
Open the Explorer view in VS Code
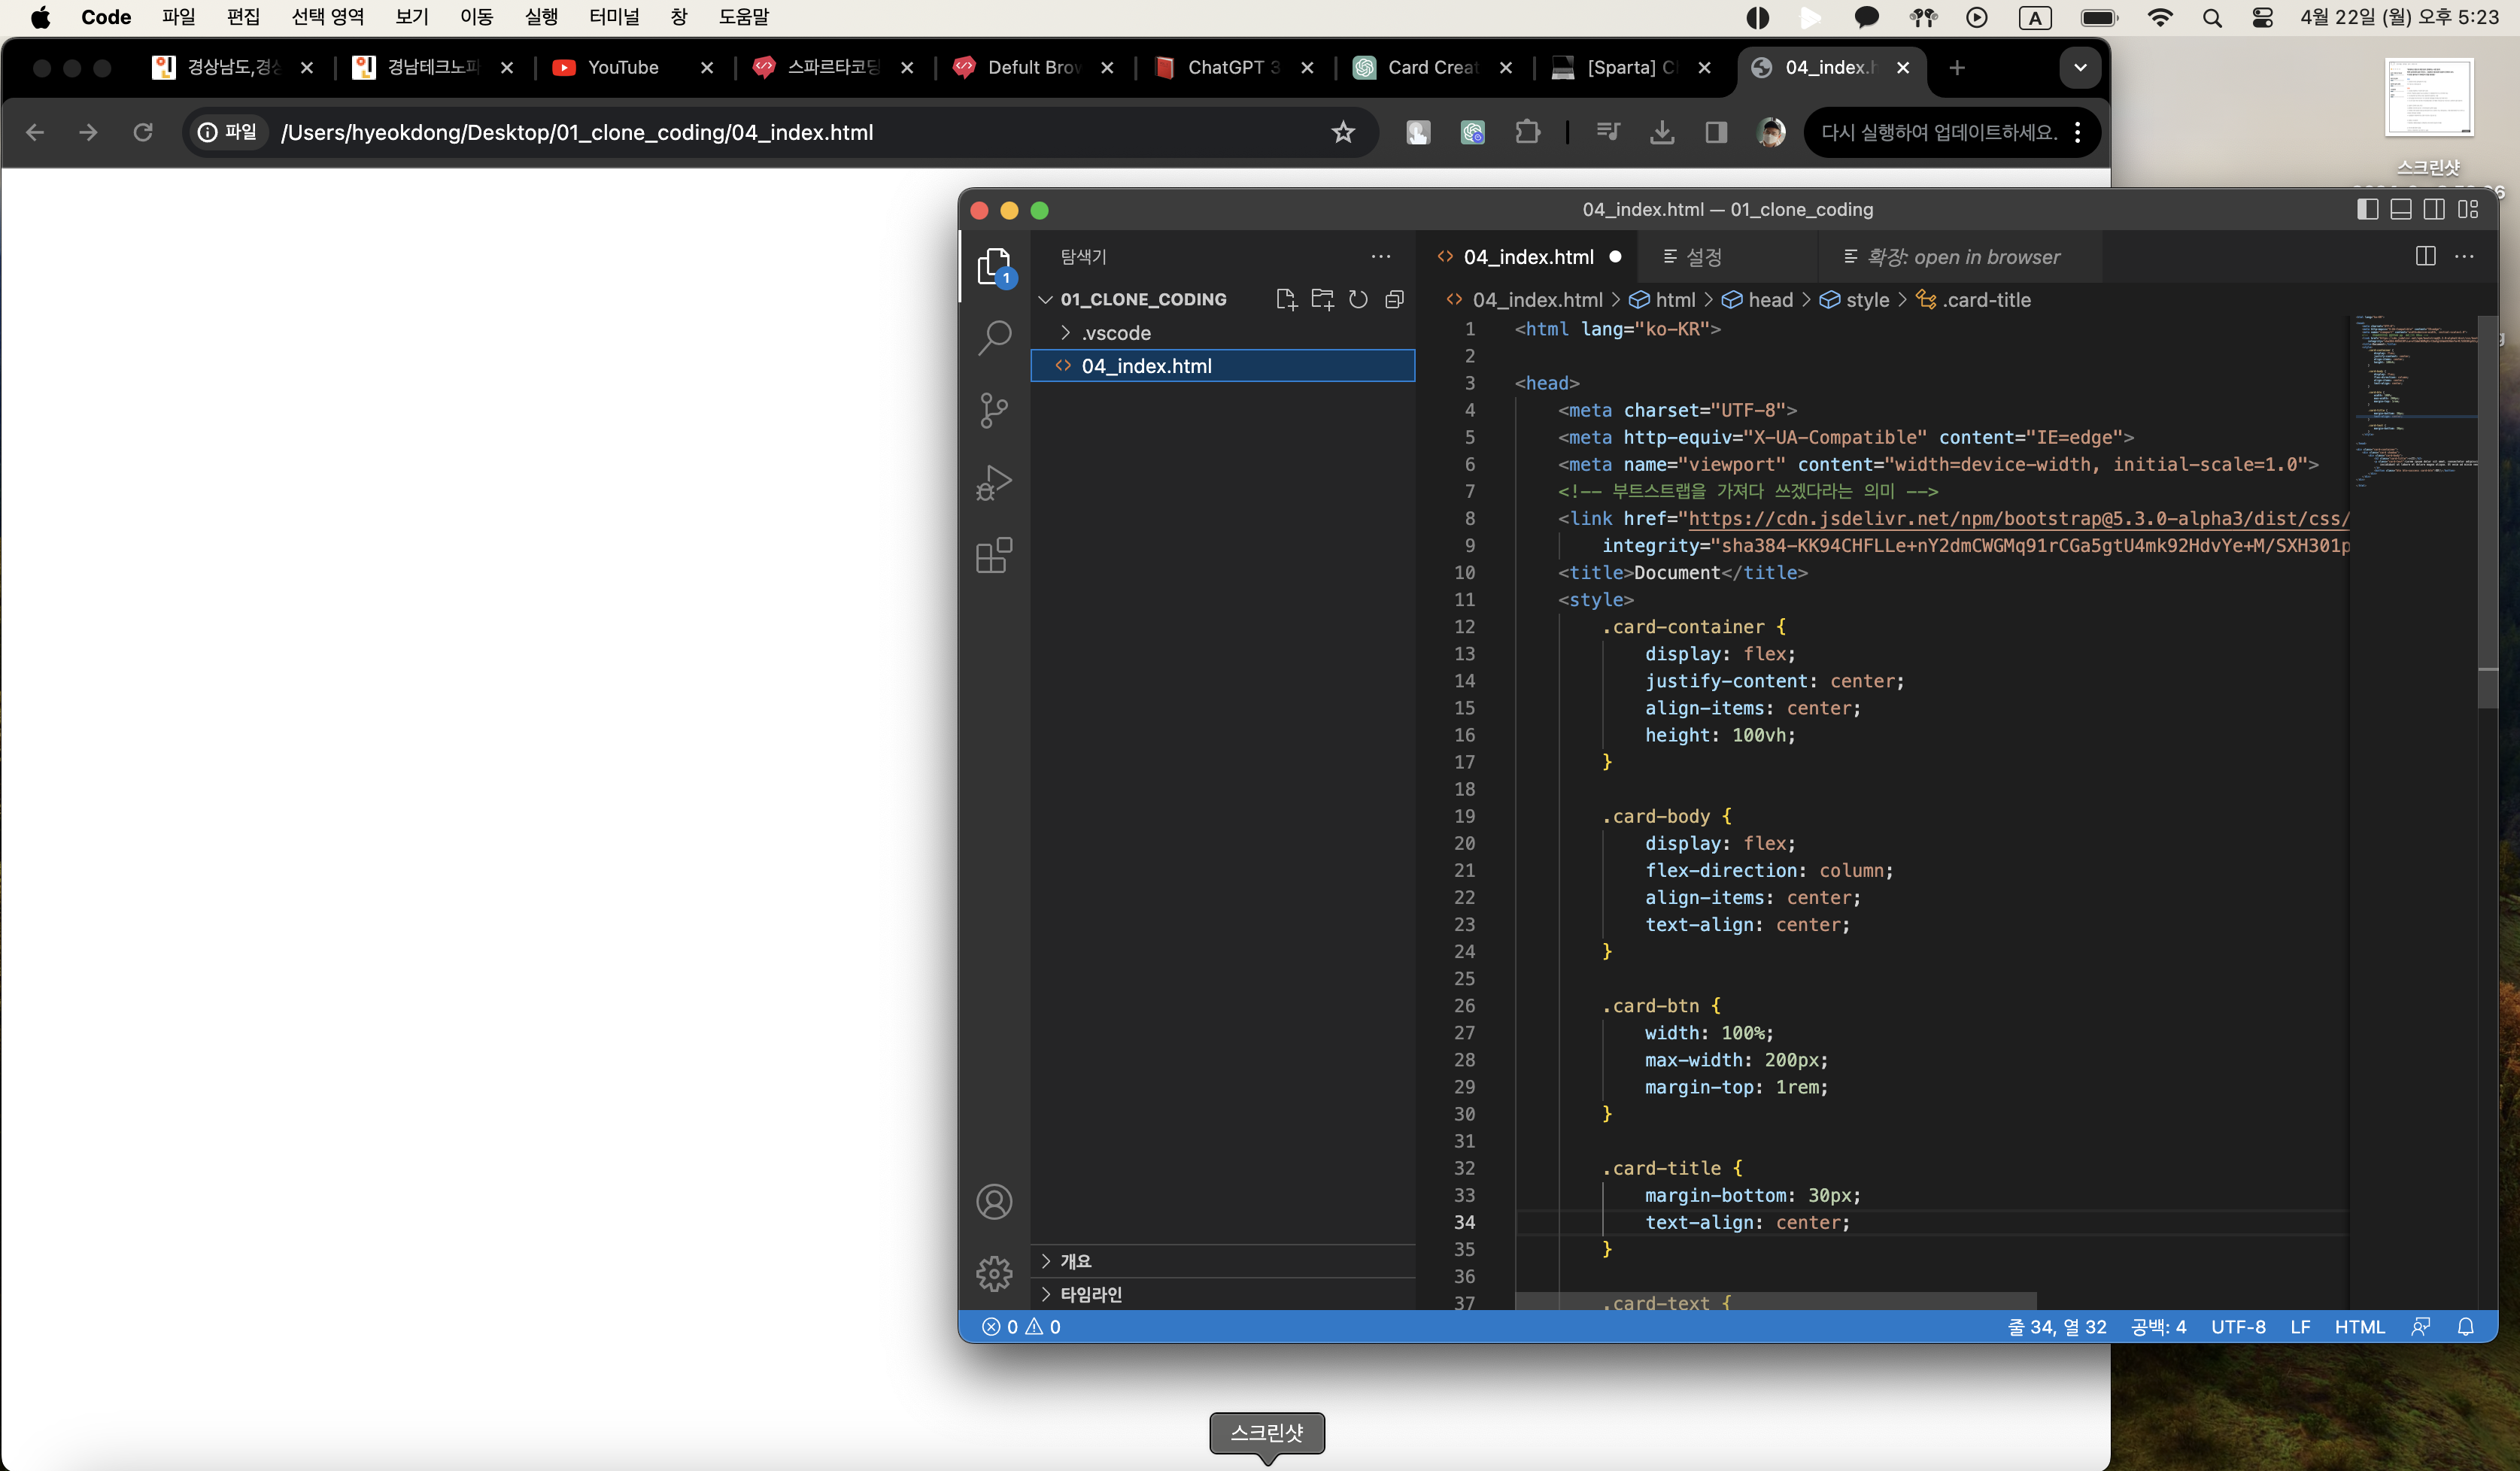[x=994, y=266]
